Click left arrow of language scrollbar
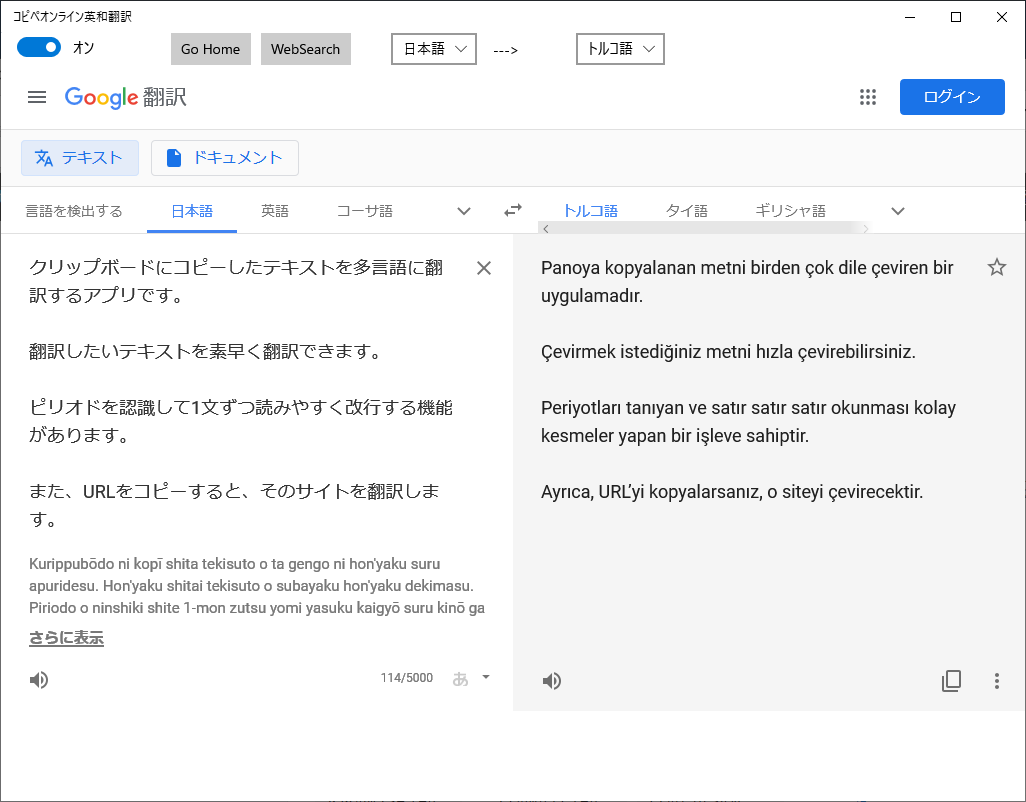Image resolution: width=1026 pixels, height=802 pixels. [x=546, y=228]
